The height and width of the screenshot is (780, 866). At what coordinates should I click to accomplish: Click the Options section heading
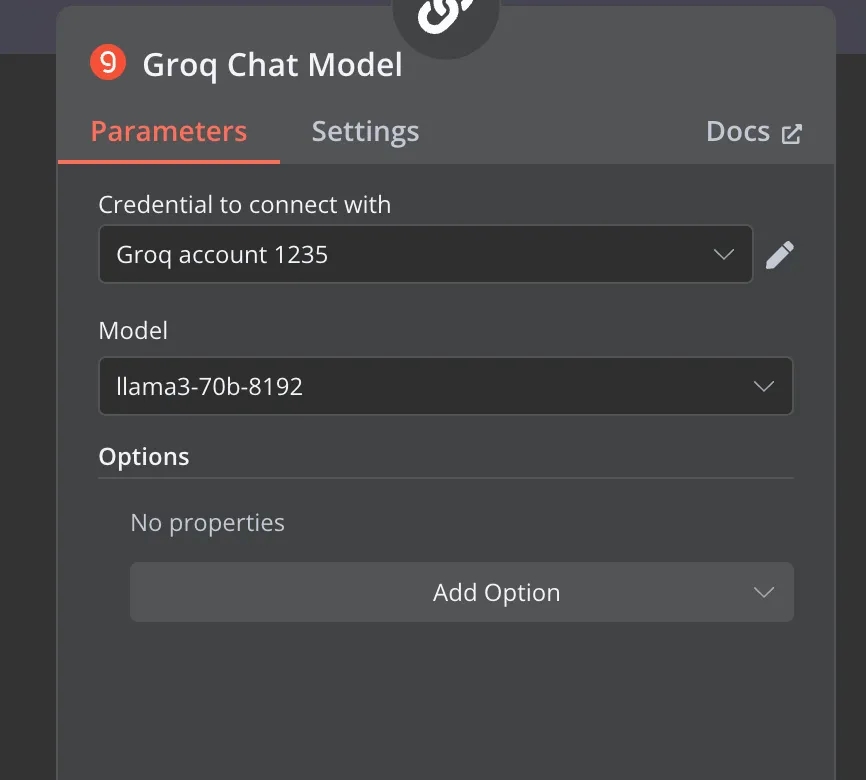coord(144,457)
